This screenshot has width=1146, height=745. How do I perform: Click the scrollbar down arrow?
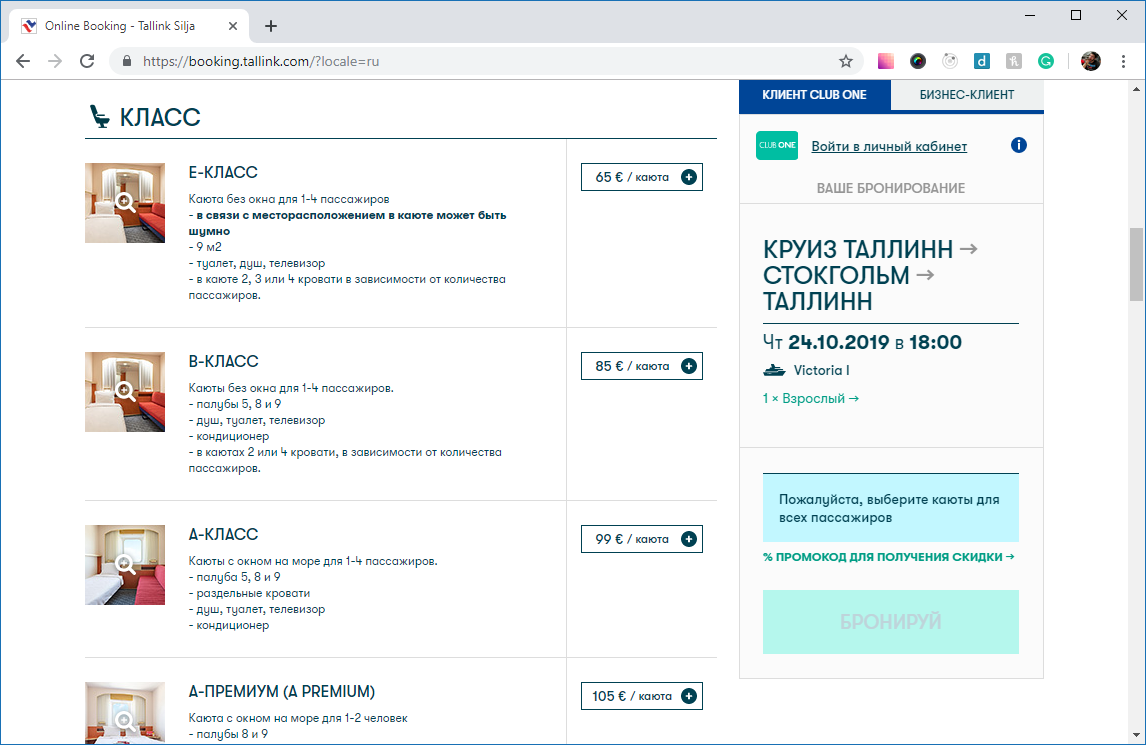point(1136,735)
